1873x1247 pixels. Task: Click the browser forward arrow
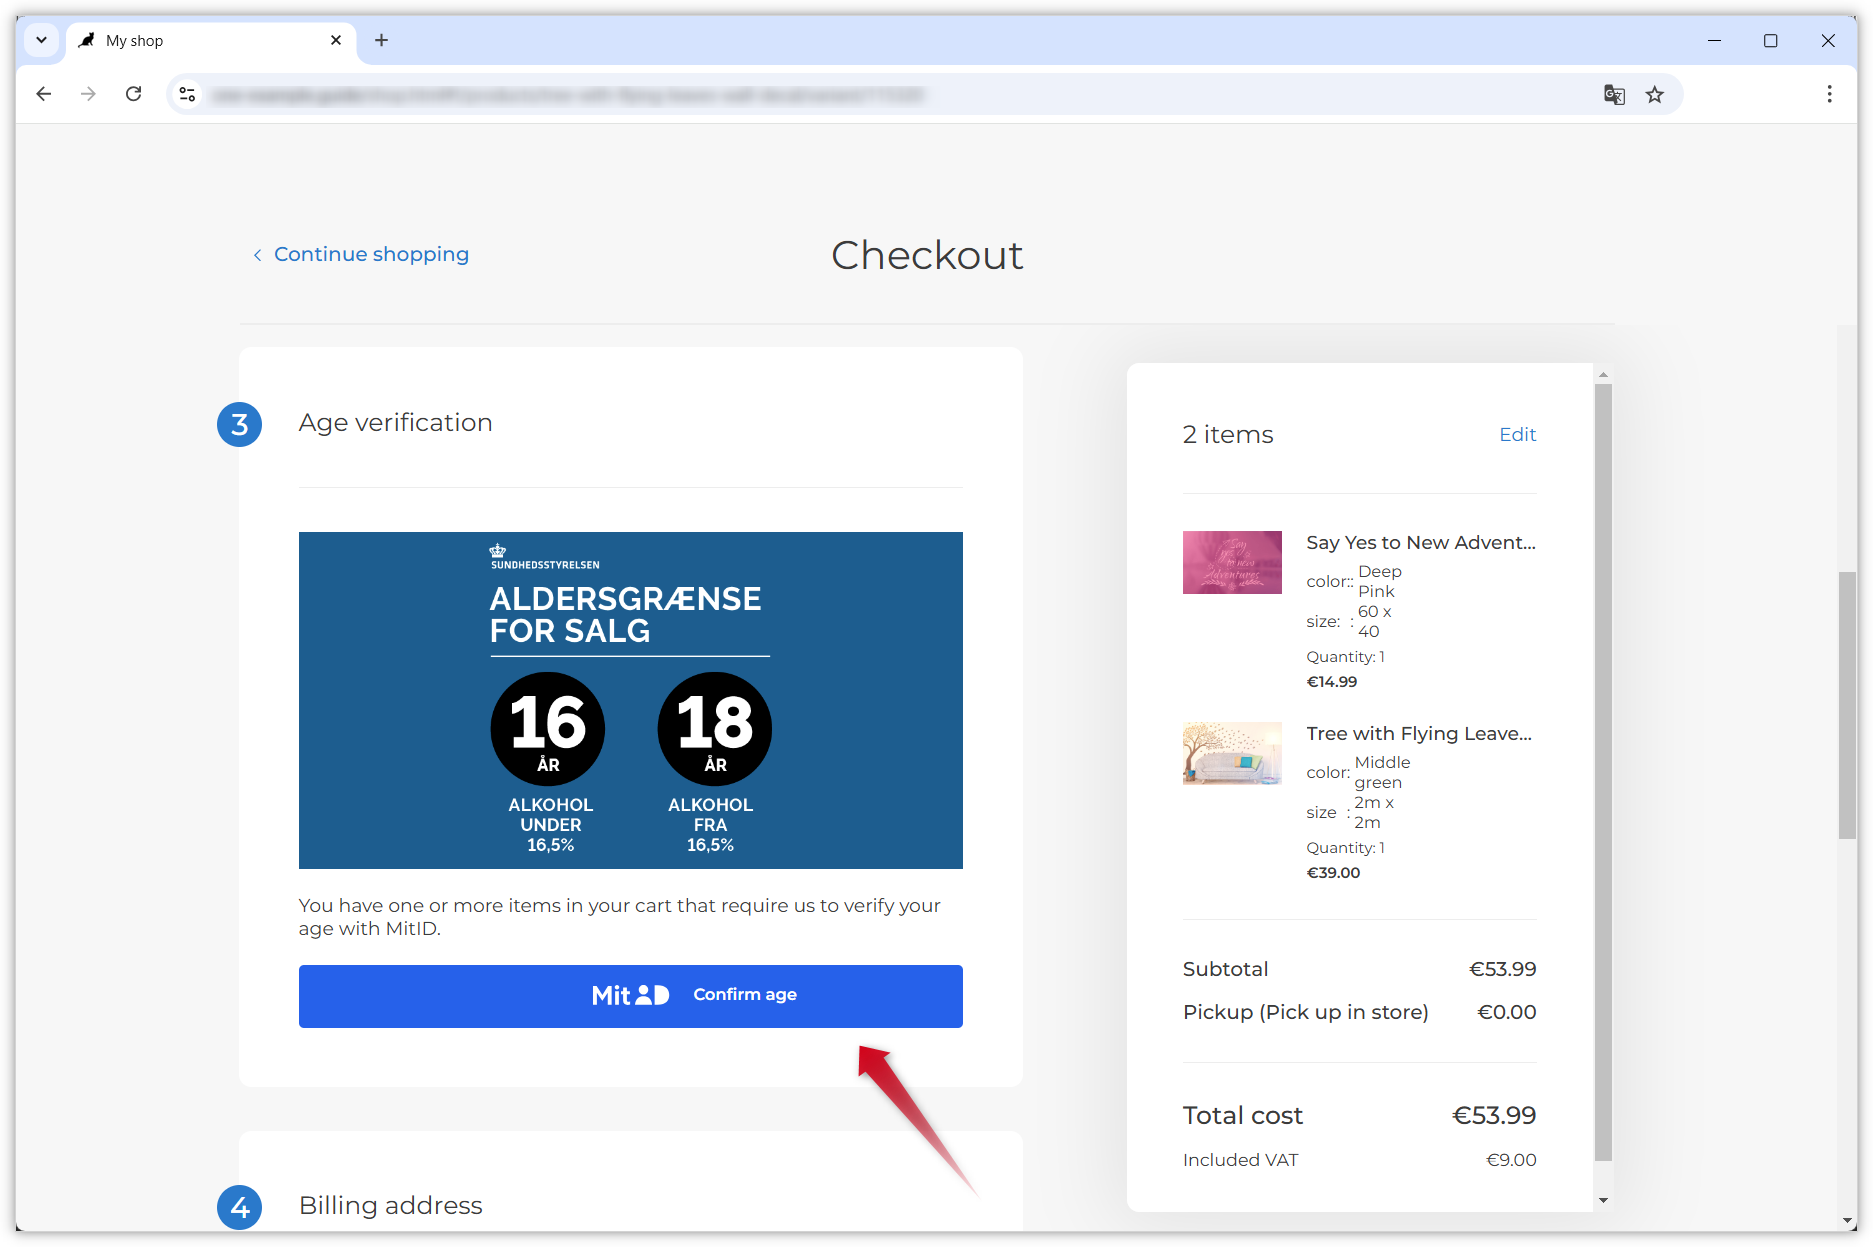pyautogui.click(x=88, y=94)
